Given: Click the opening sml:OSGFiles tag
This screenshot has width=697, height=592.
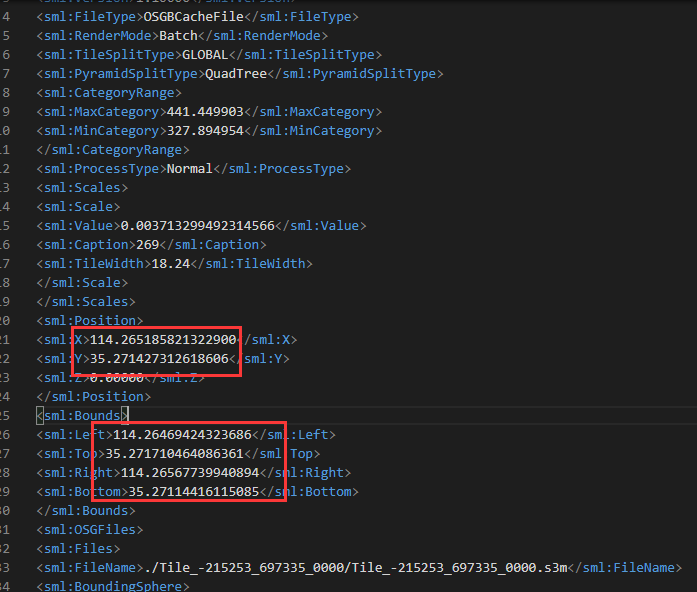Looking at the screenshot, I should [89, 530].
